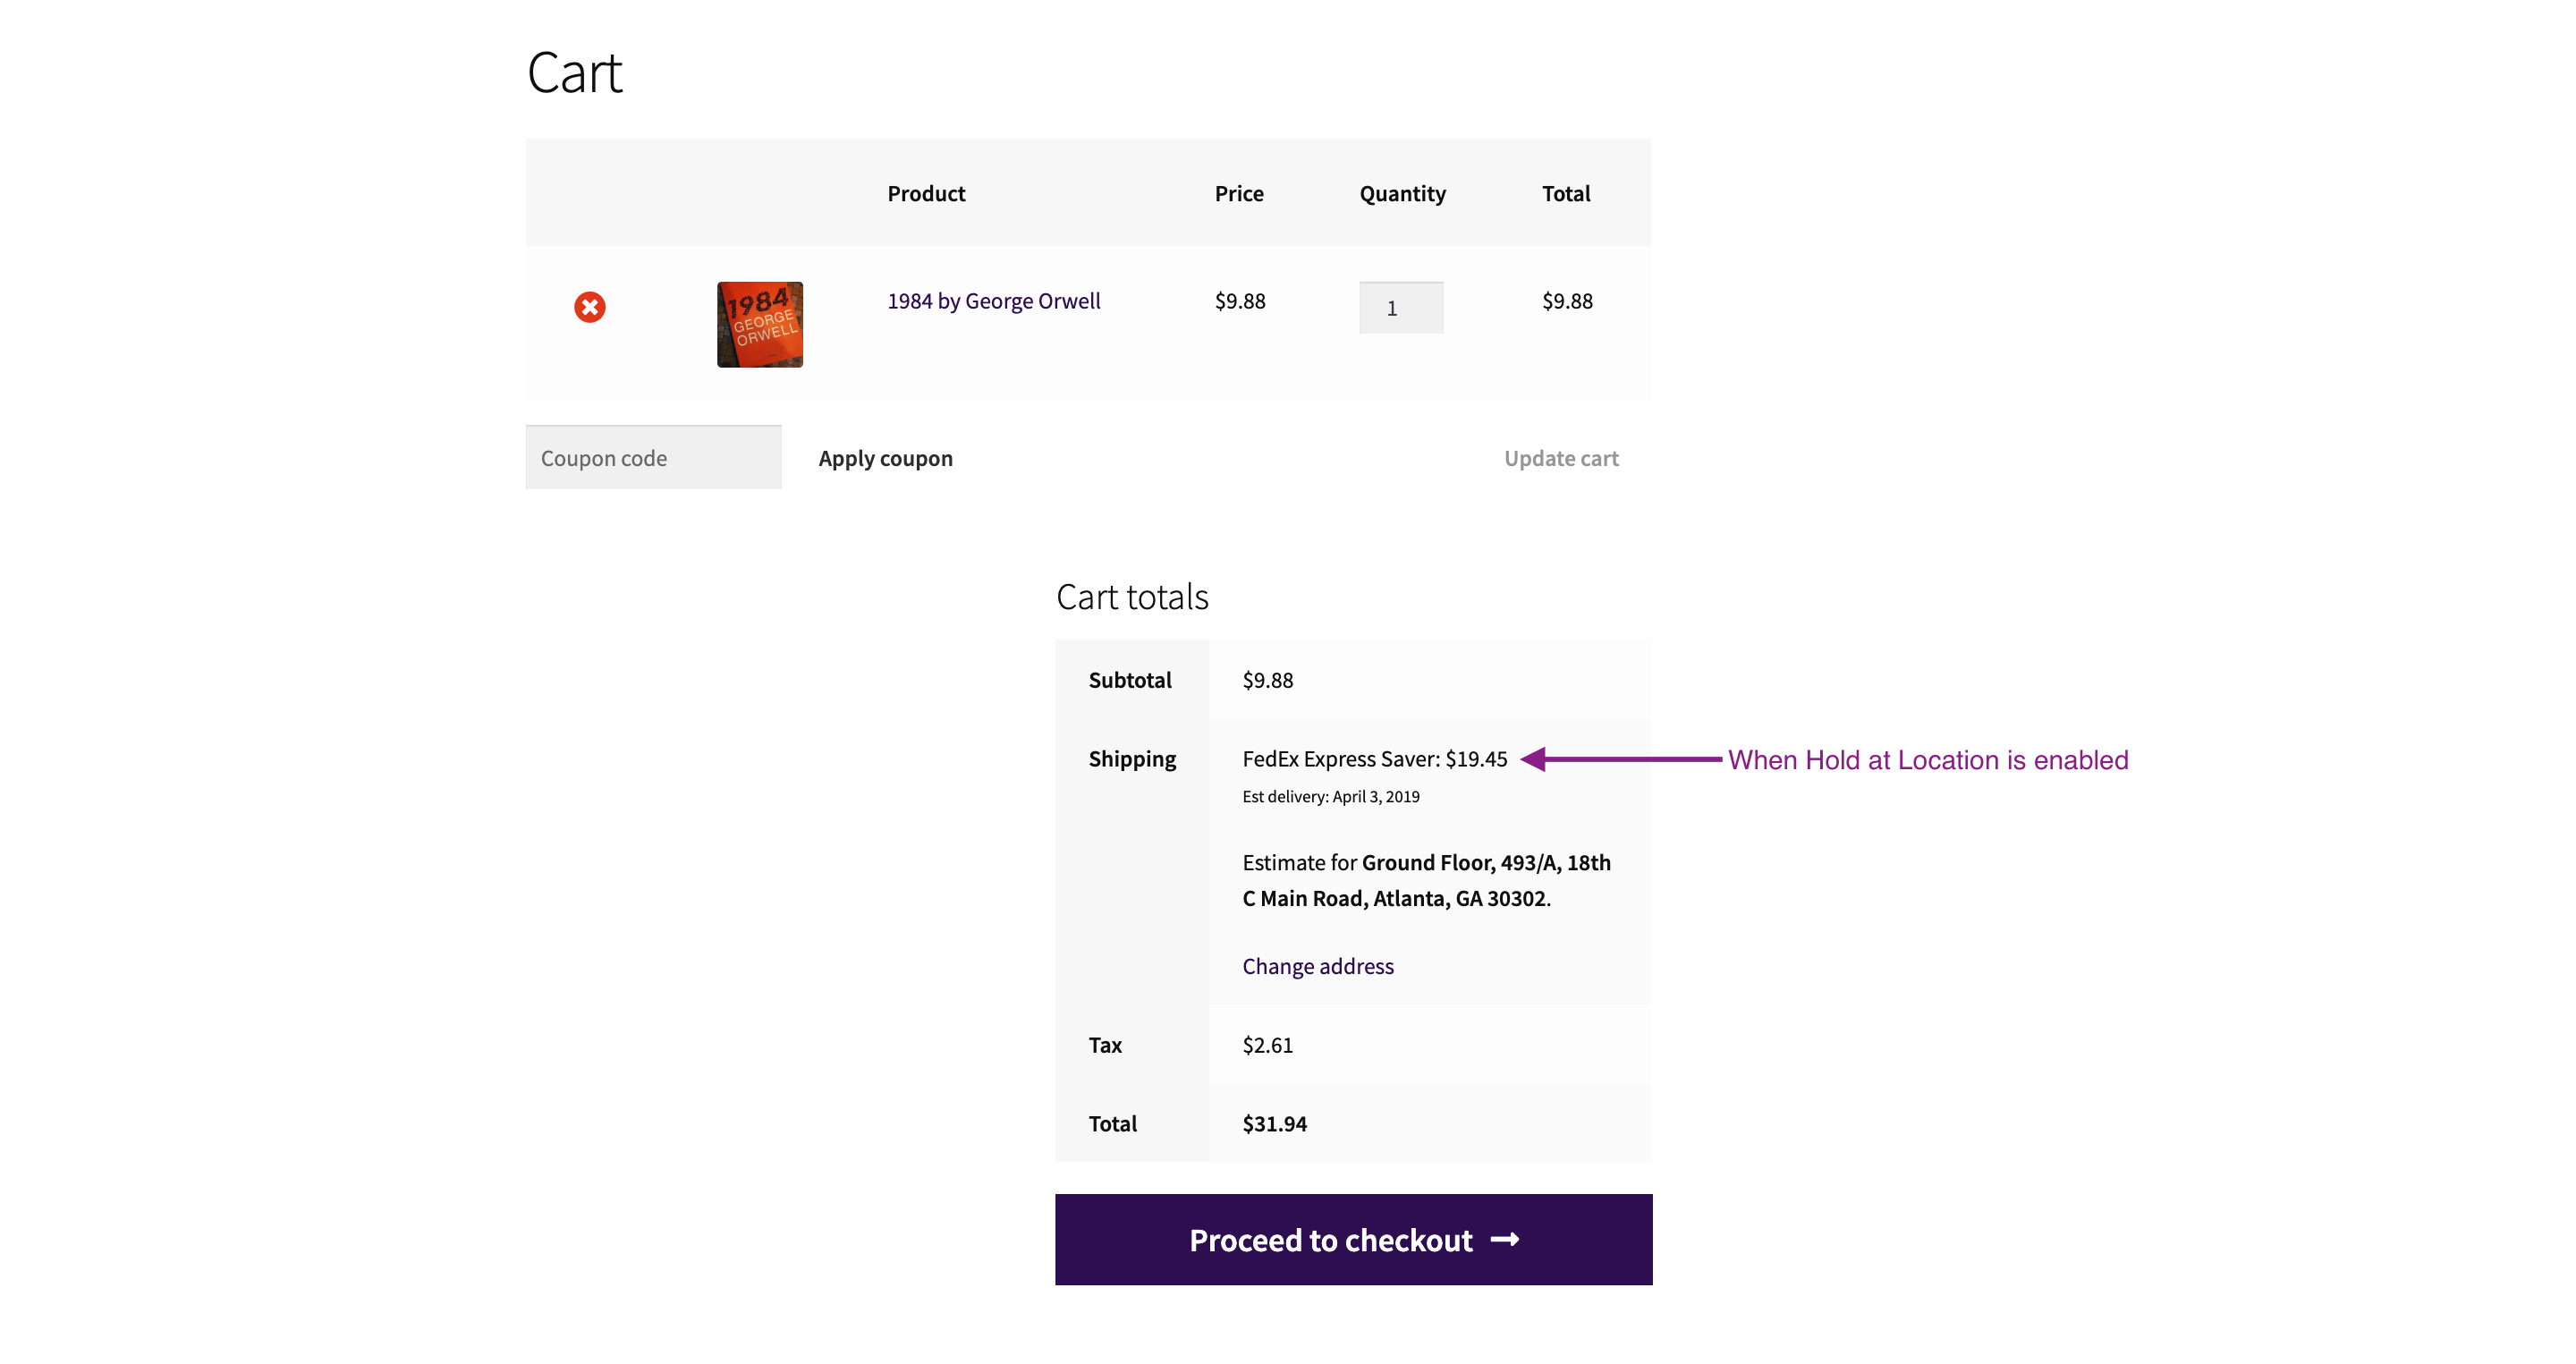The image size is (2576, 1364).
Task: Click the 'Apply coupon' button
Action: pos(885,456)
